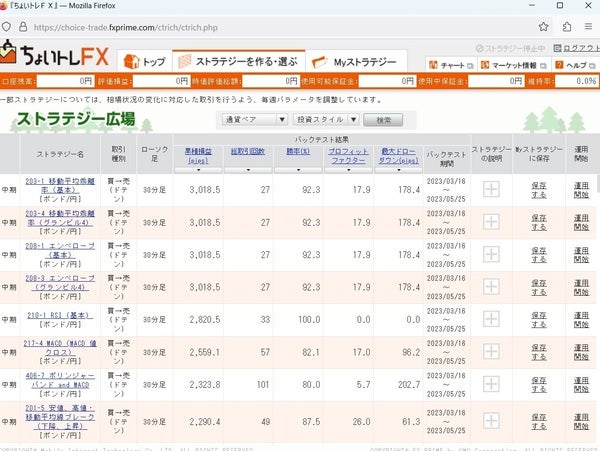Click 保存する for the 408-7 row

pyautogui.click(x=539, y=385)
